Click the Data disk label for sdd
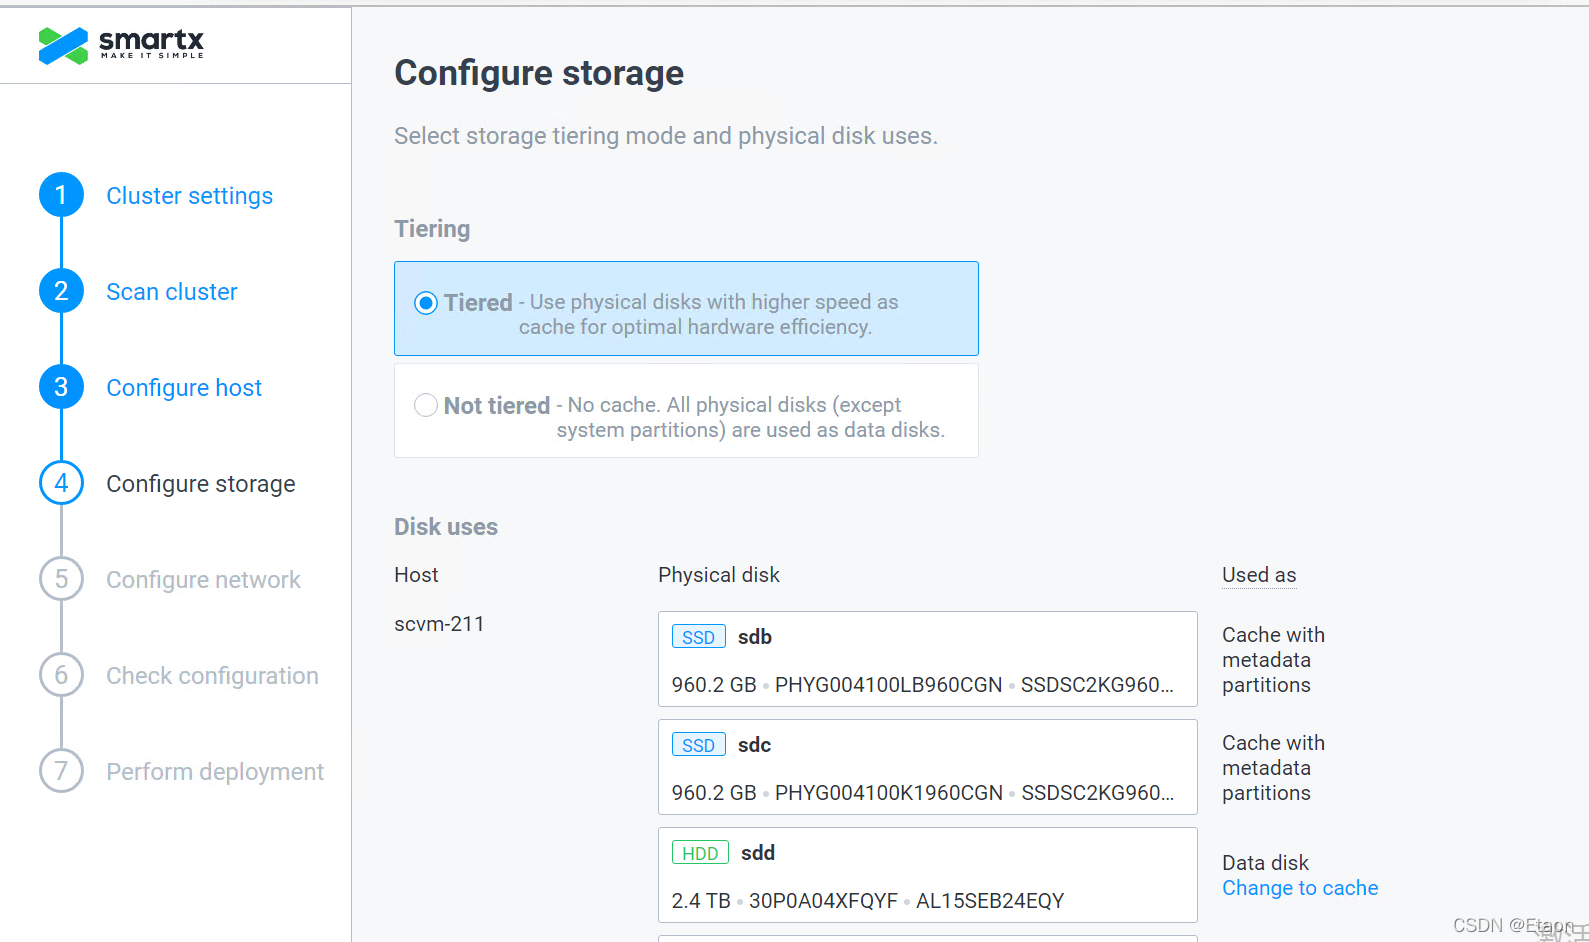 click(1265, 863)
